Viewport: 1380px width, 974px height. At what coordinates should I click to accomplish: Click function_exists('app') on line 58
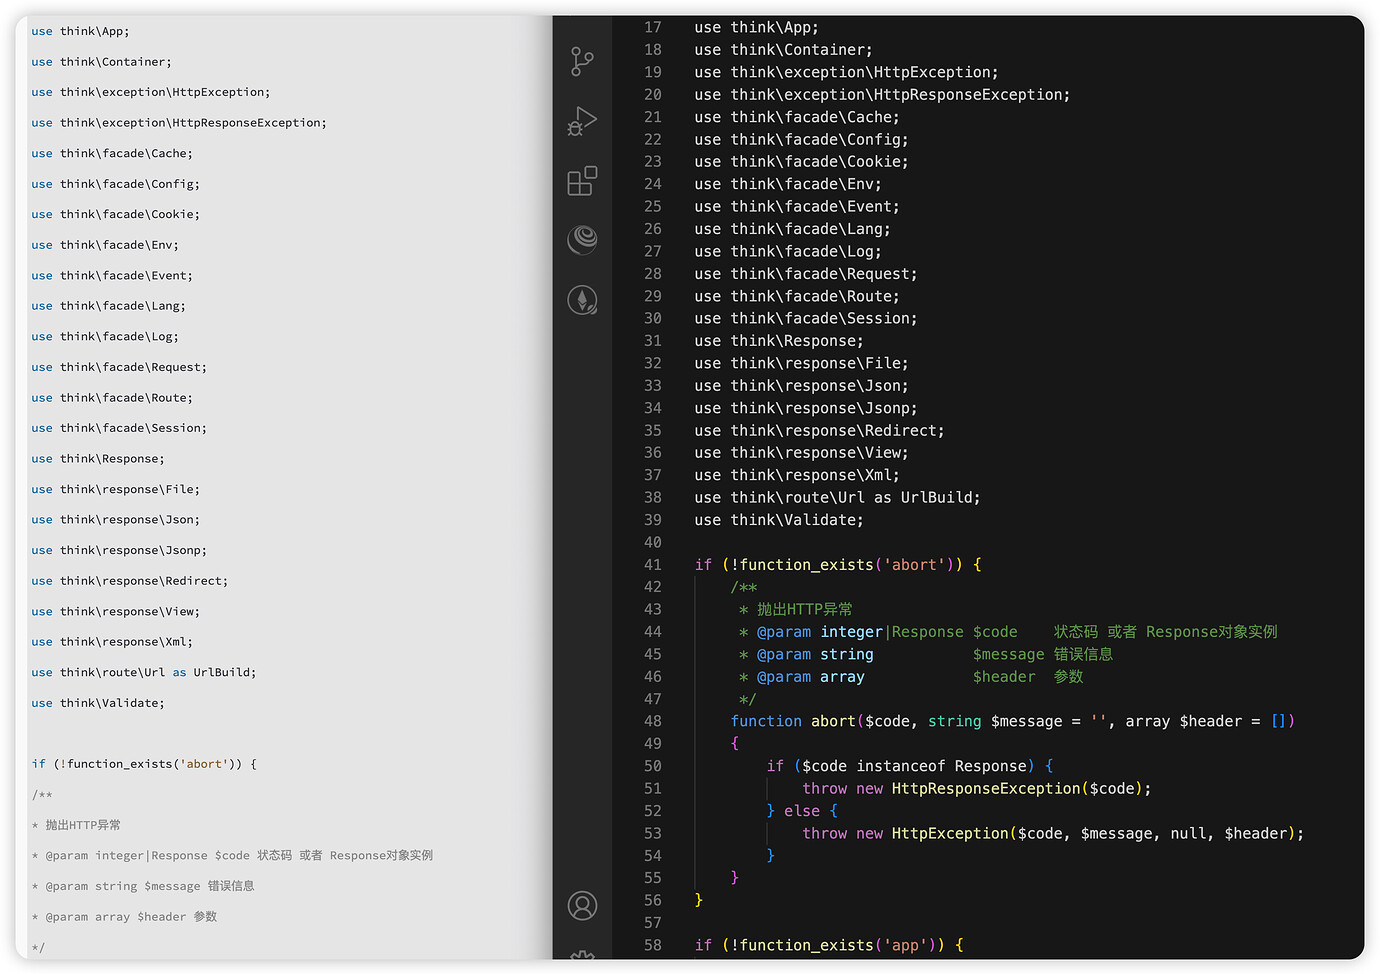[x=842, y=945]
